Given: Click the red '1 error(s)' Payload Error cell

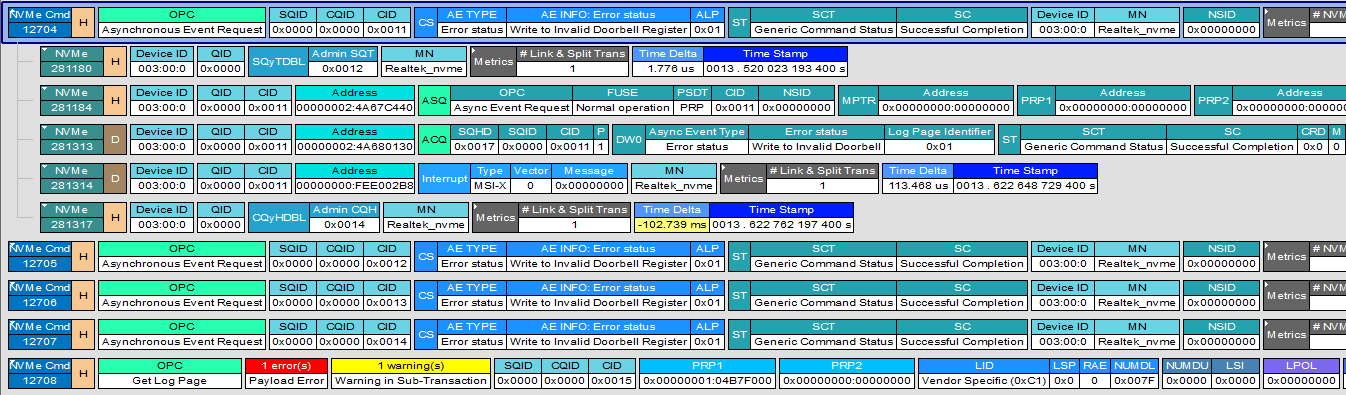Looking at the screenshot, I should pos(286,373).
